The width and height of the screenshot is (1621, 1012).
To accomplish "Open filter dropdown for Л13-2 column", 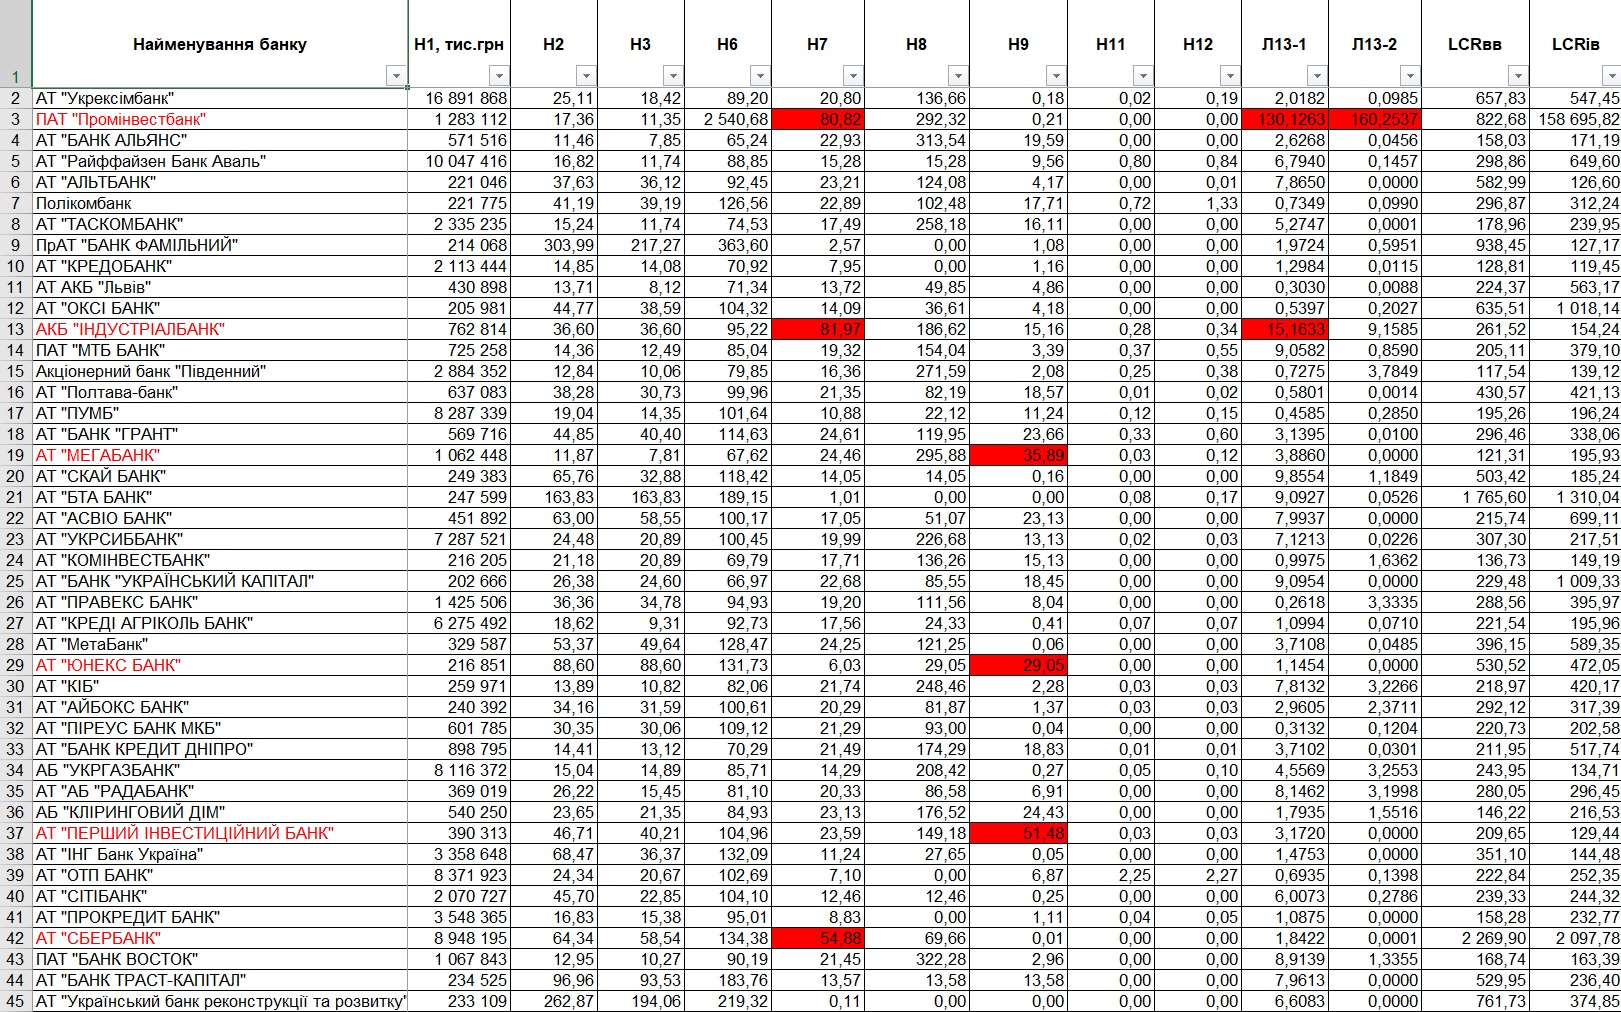I will [1409, 76].
